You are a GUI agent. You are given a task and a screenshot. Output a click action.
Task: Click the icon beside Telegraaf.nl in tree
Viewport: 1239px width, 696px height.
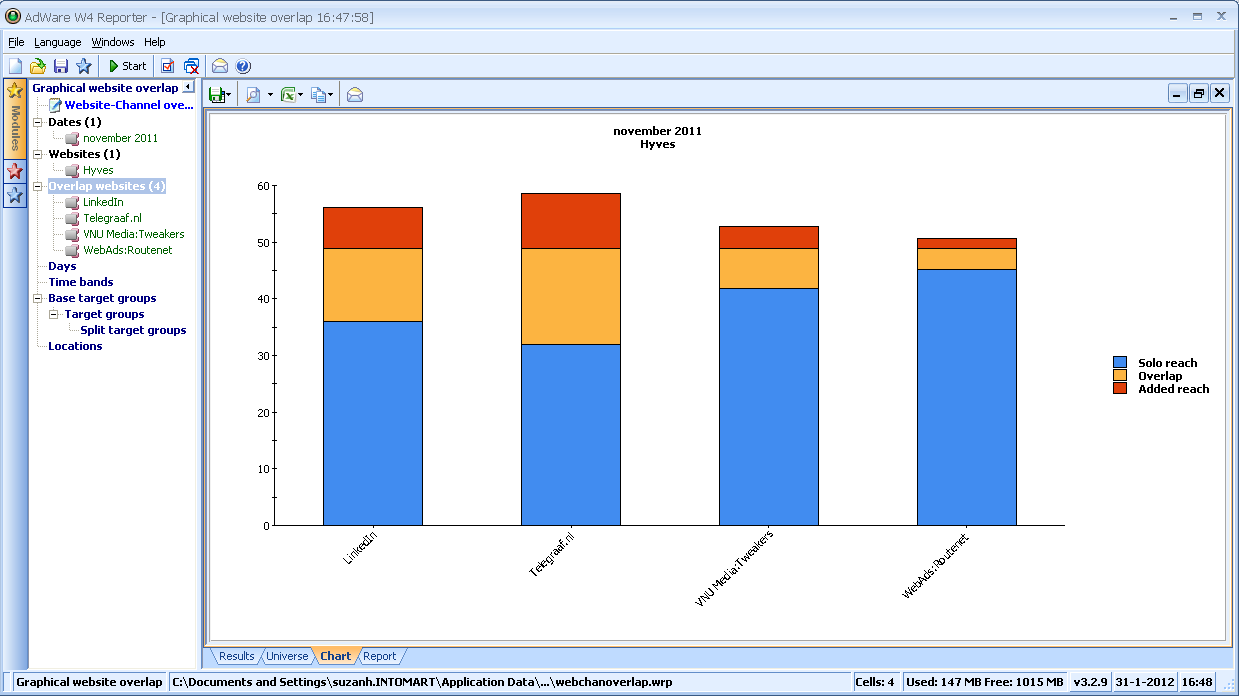(72, 218)
